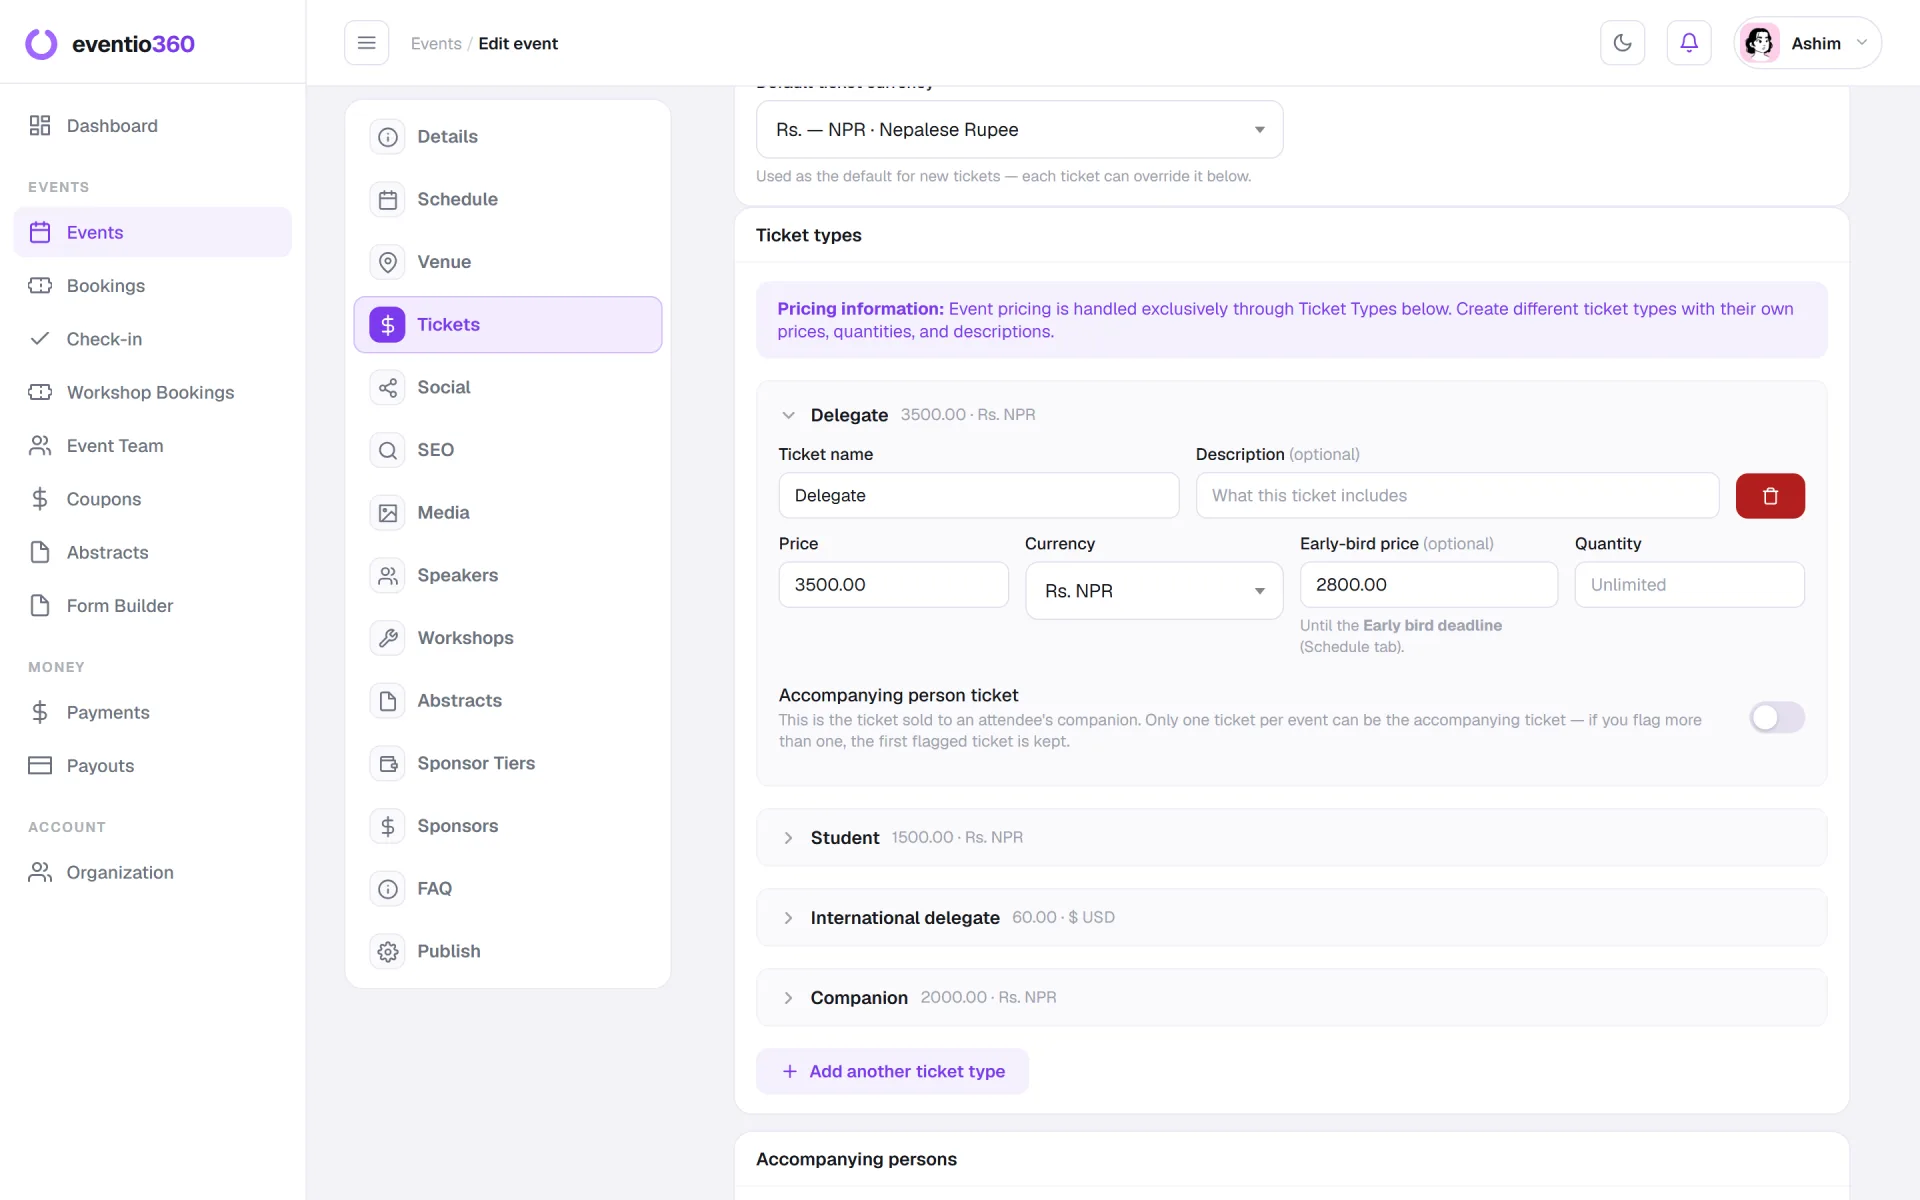Viewport: 1920px width, 1200px height.
Task: Open Payouts page
Action: [x=152, y=766]
